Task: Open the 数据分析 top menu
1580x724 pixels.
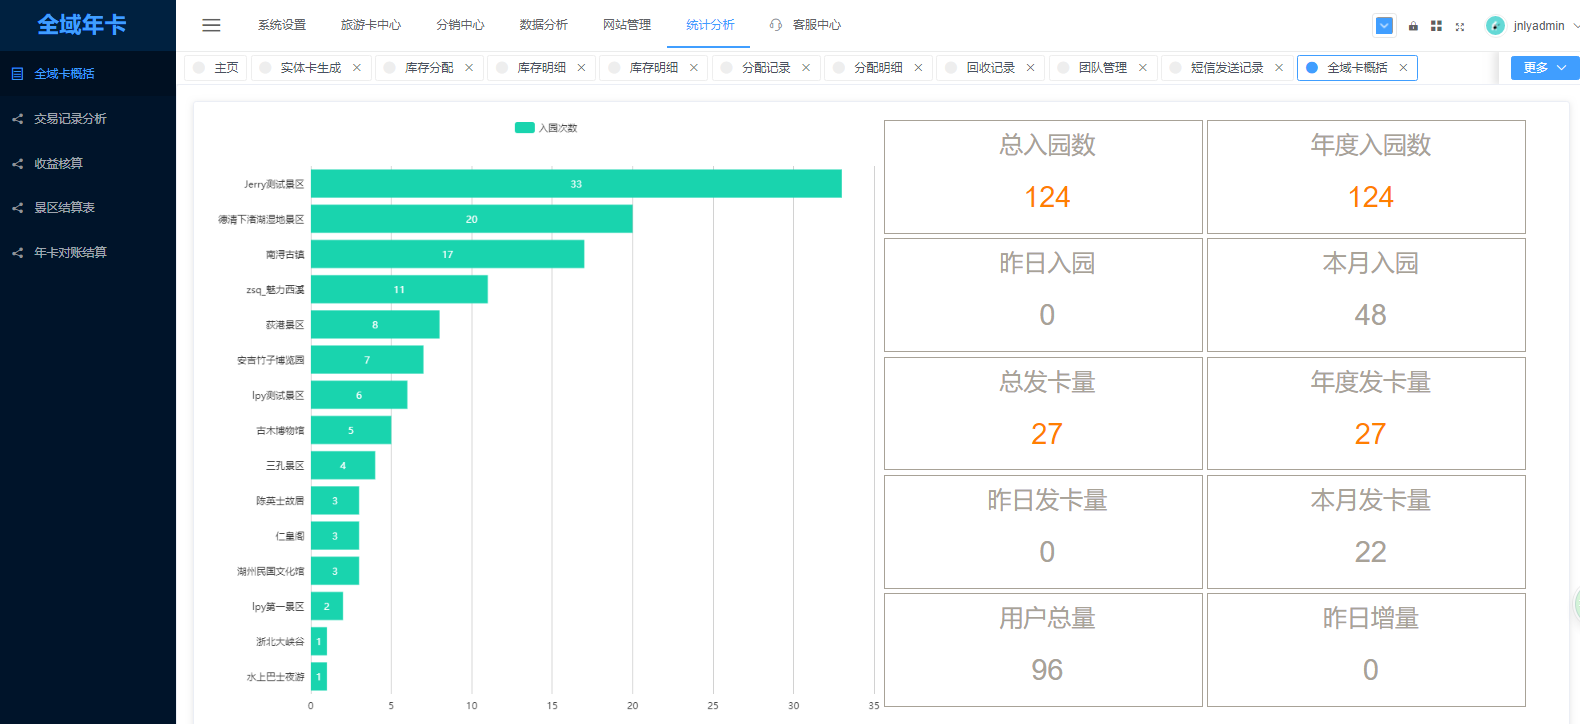Action: click(x=543, y=25)
